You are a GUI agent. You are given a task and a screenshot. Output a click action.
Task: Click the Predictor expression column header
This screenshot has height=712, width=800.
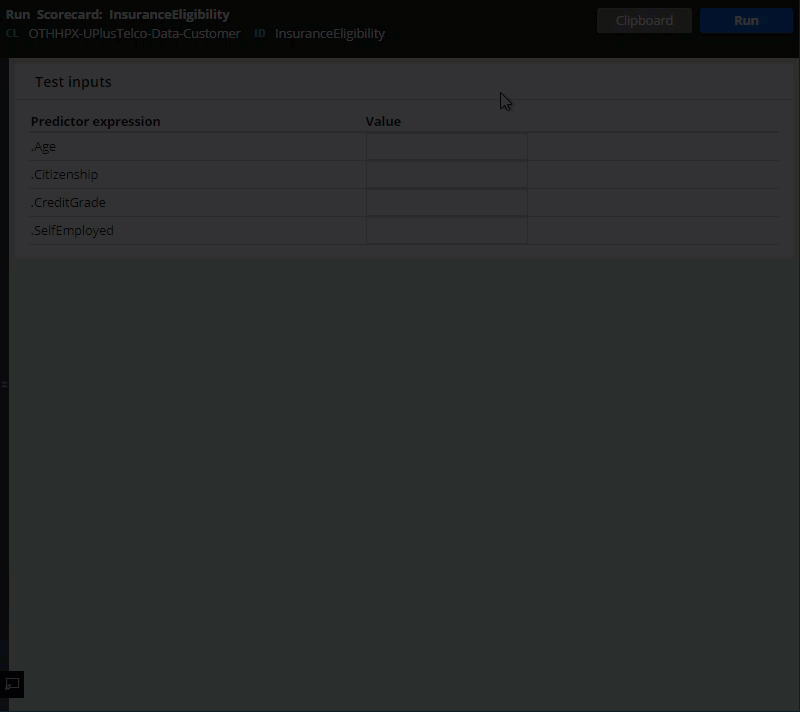tap(95, 122)
